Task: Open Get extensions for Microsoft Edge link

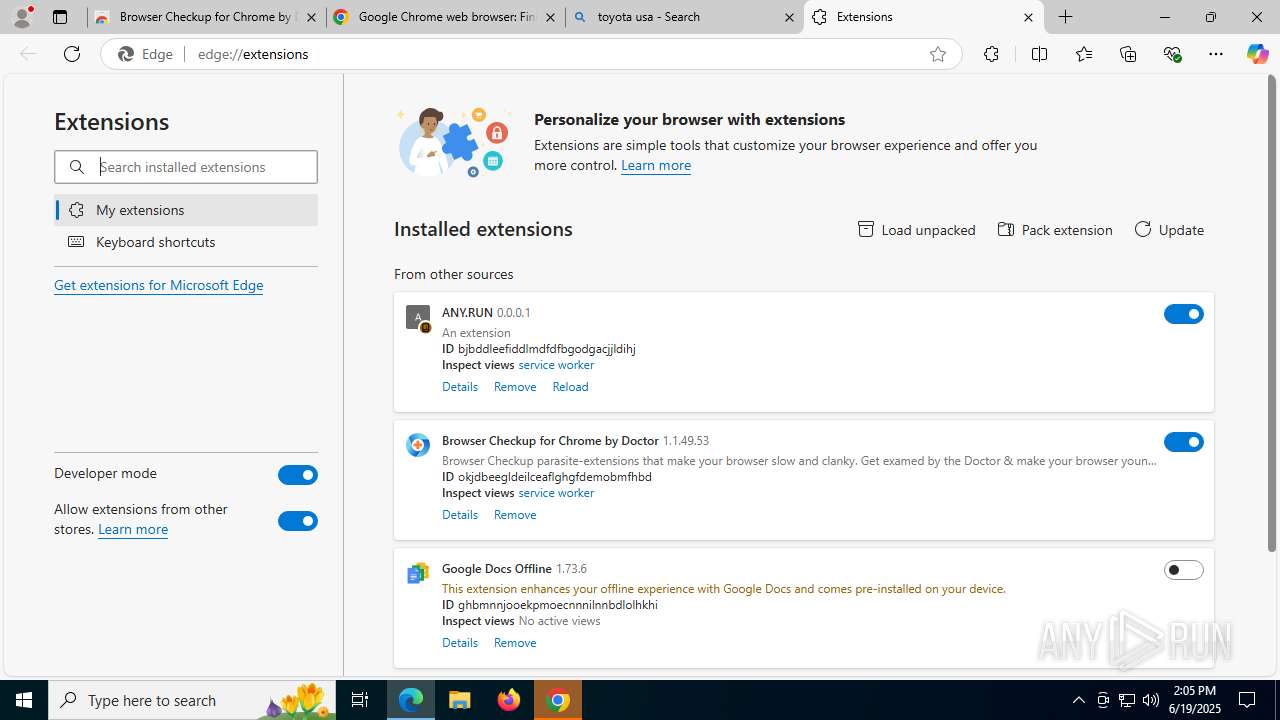Action: [x=158, y=285]
